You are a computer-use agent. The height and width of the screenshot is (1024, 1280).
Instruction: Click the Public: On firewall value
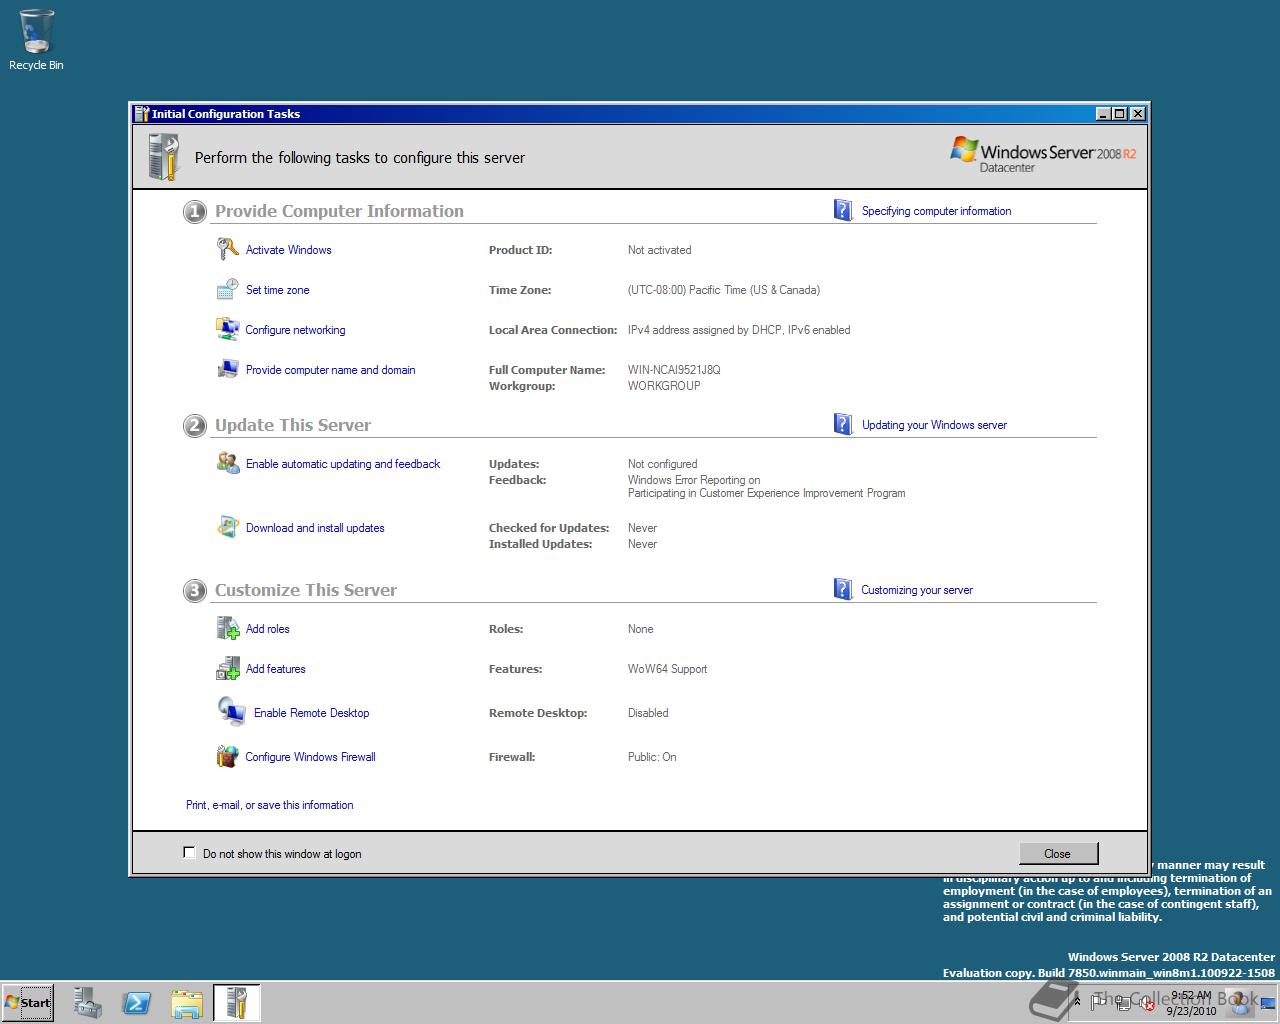click(652, 757)
